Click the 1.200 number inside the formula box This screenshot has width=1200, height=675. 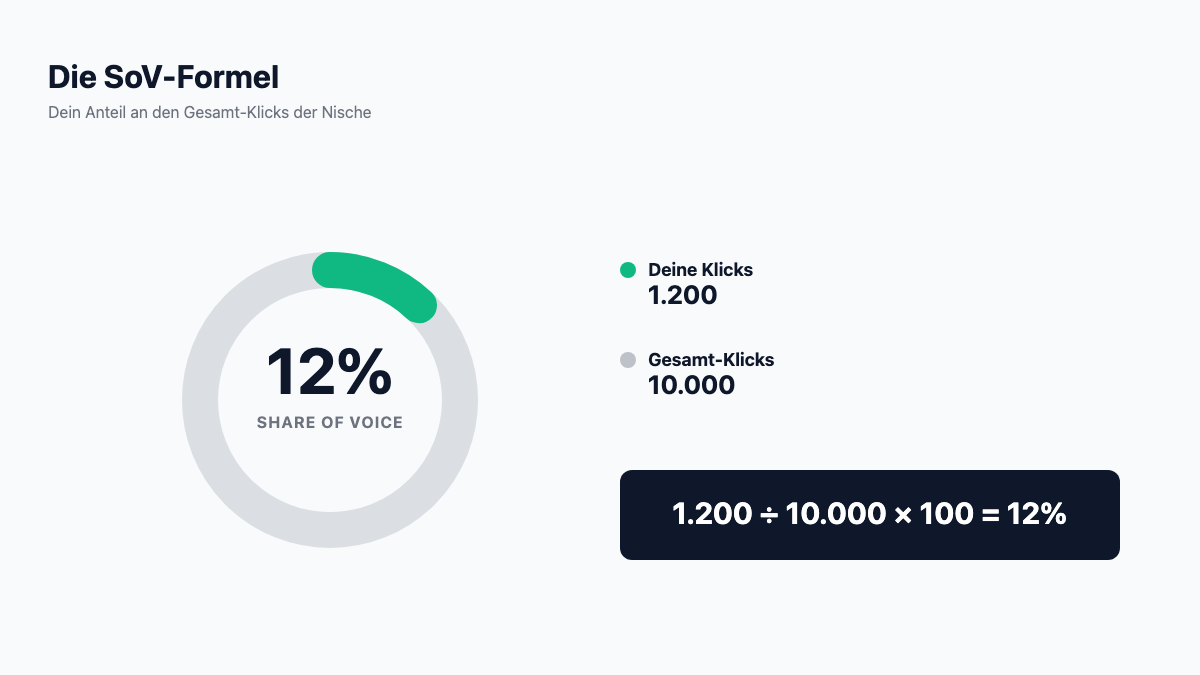(712, 515)
